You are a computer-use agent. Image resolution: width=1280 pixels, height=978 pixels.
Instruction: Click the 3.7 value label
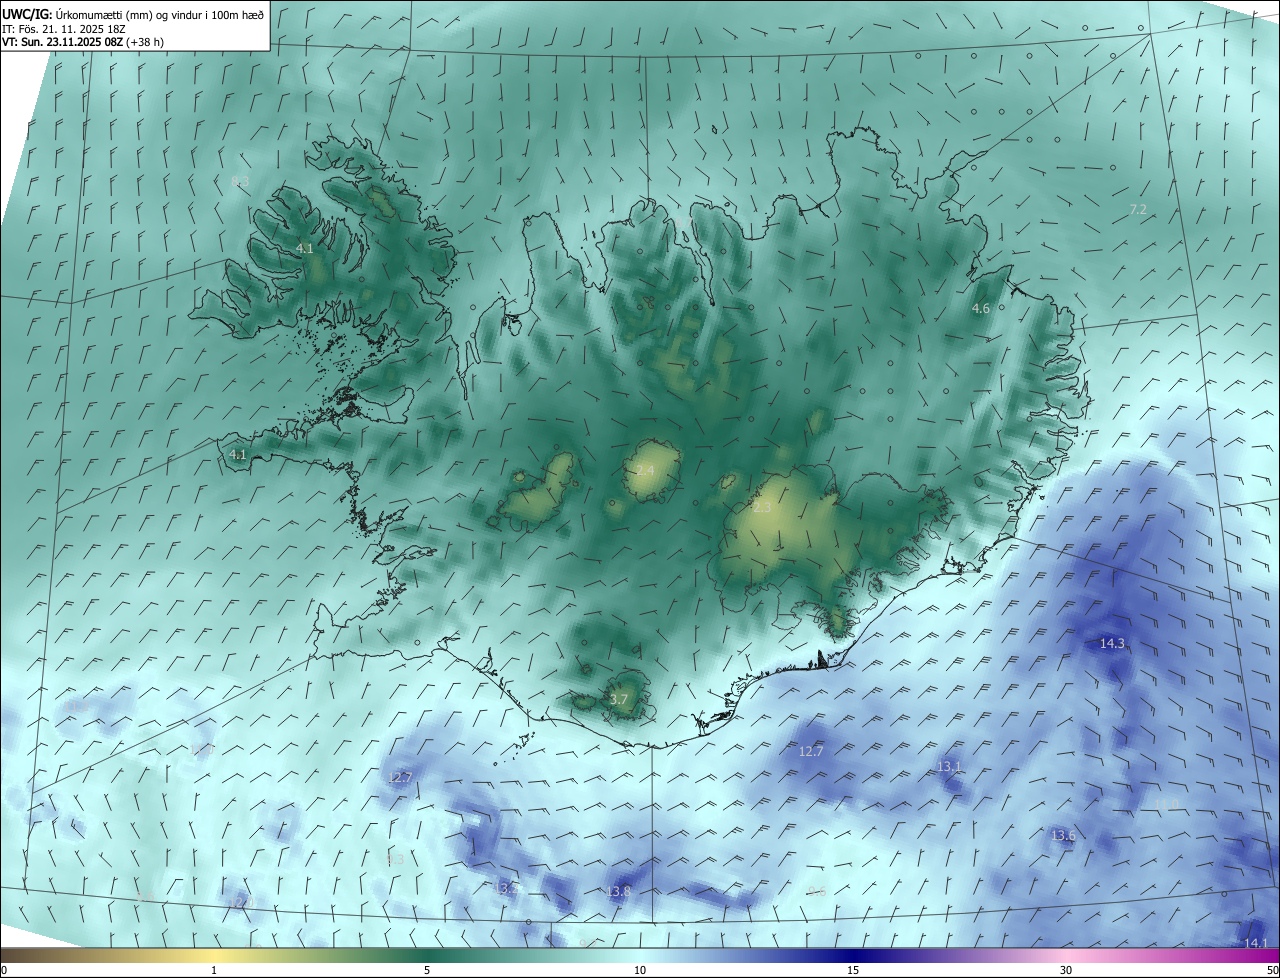pyautogui.click(x=619, y=699)
